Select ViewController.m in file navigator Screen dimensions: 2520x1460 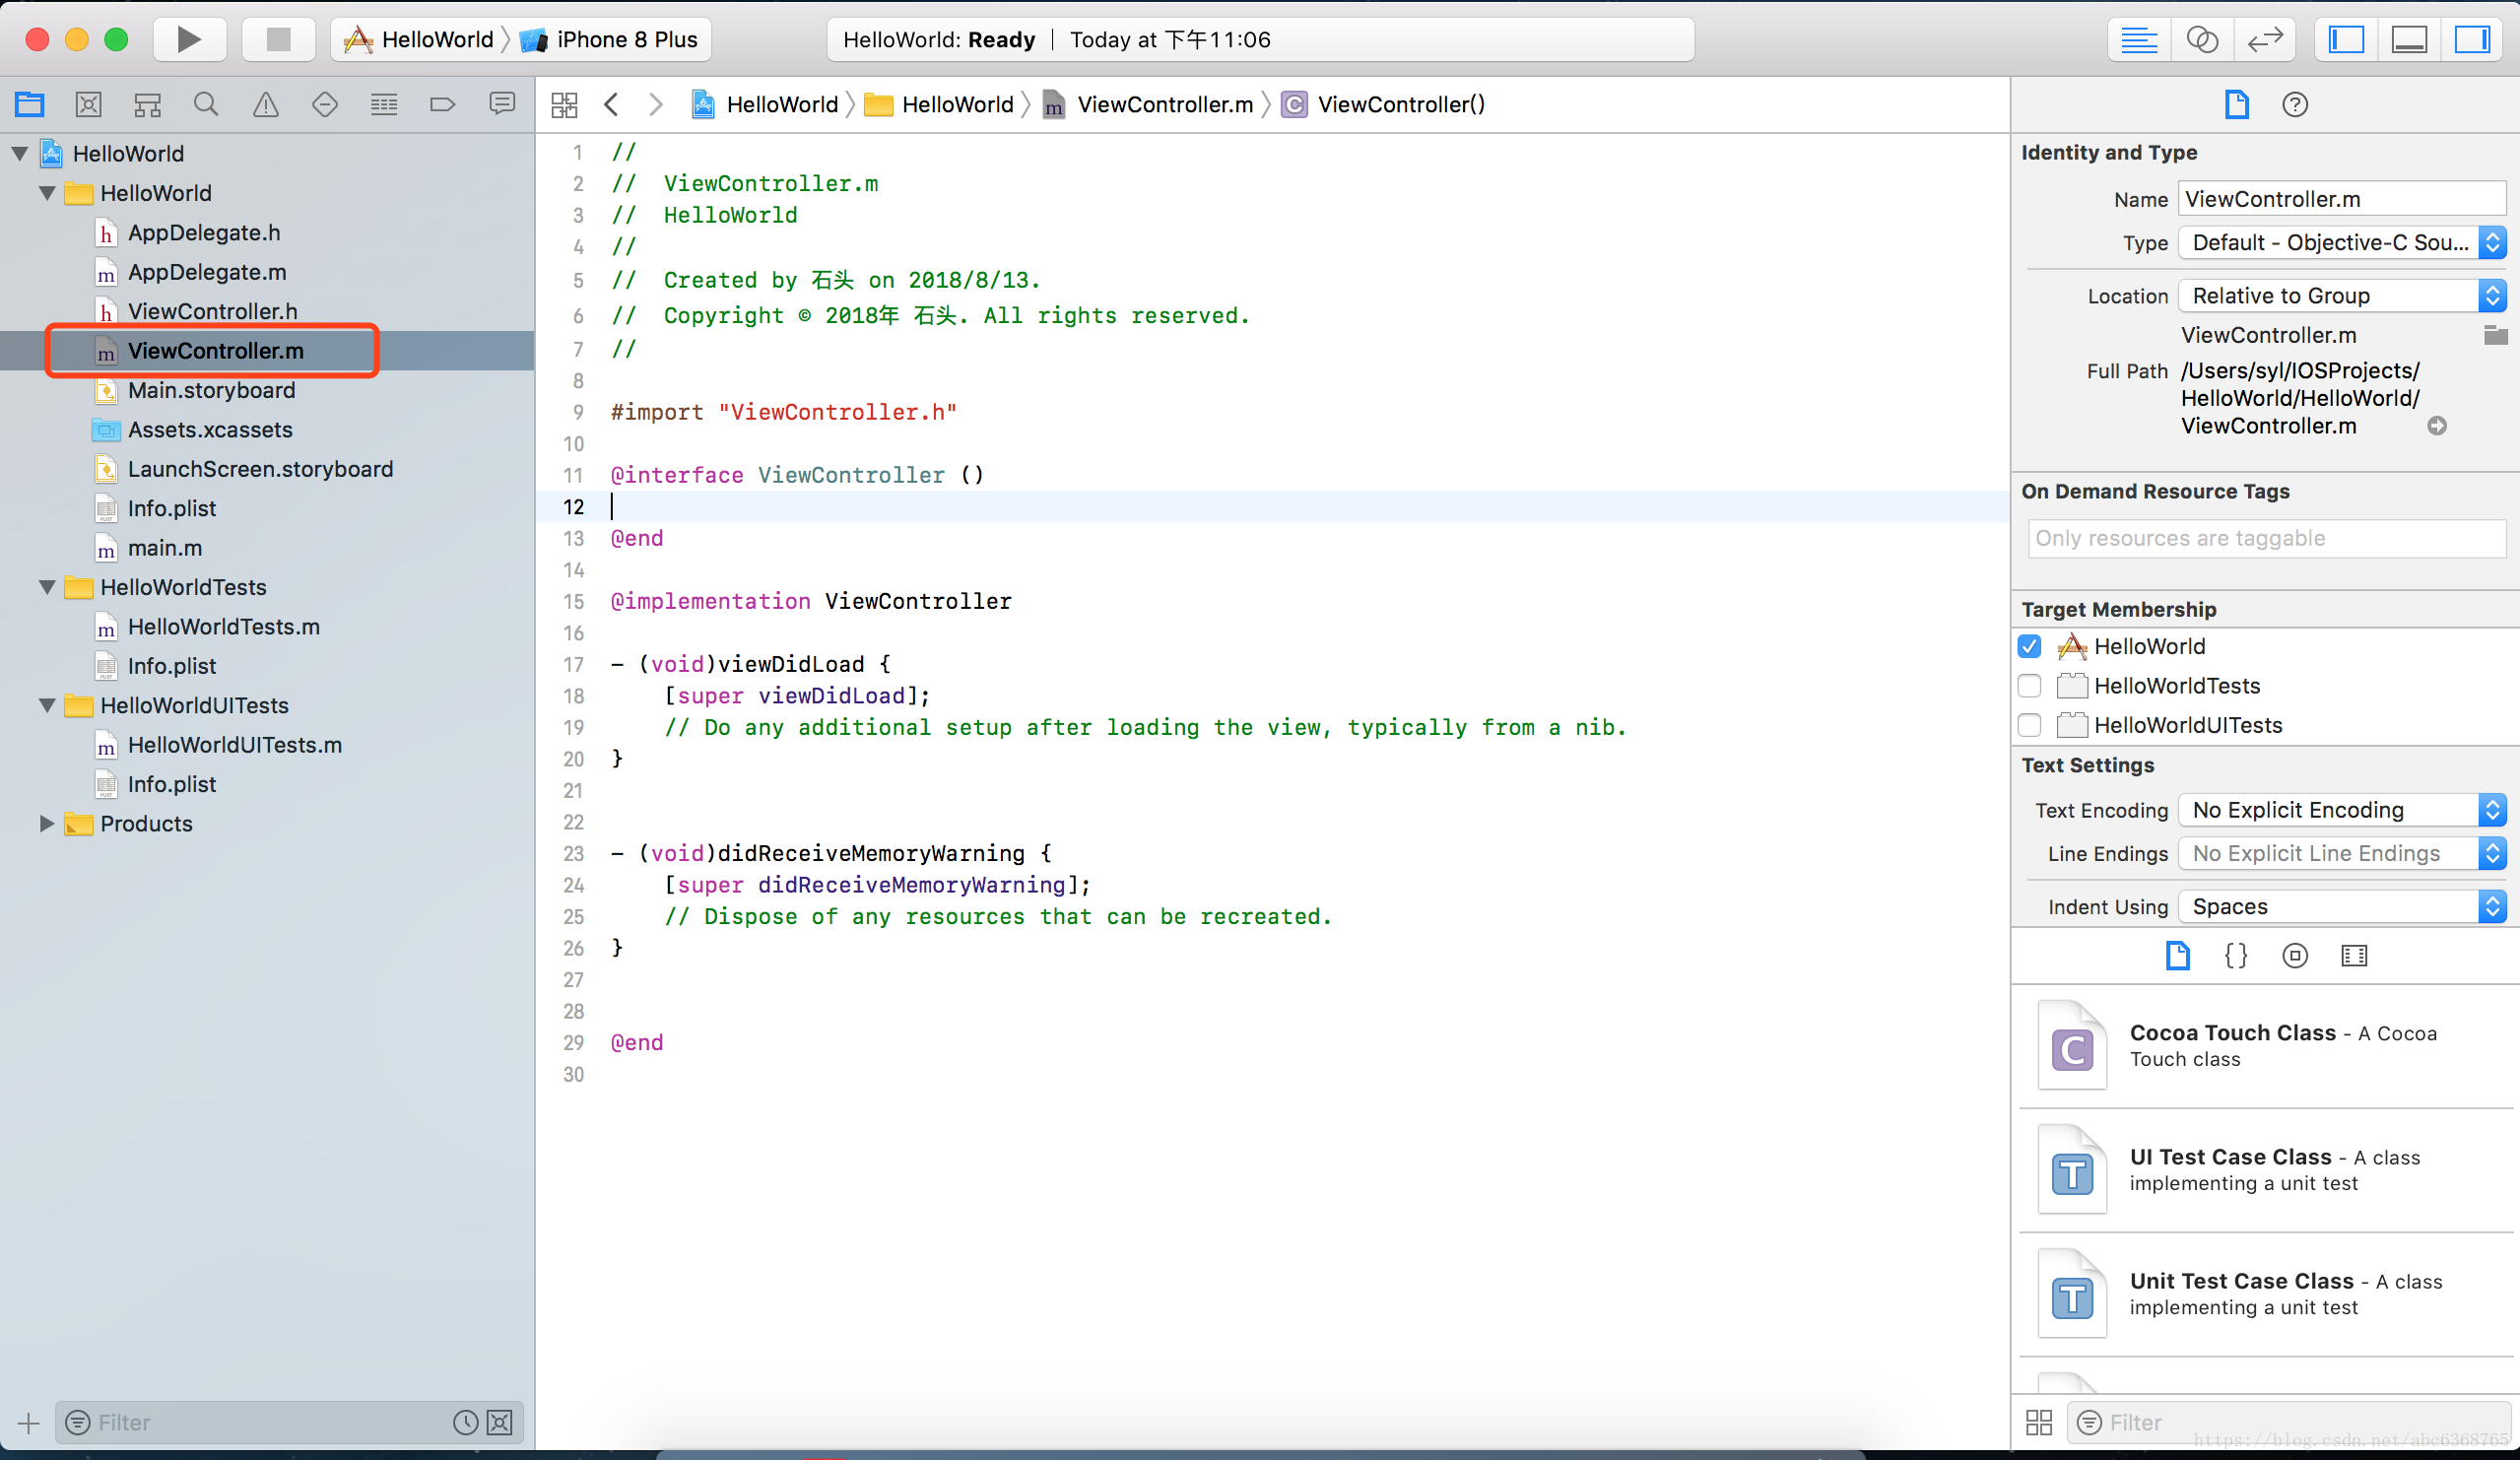[x=218, y=350]
